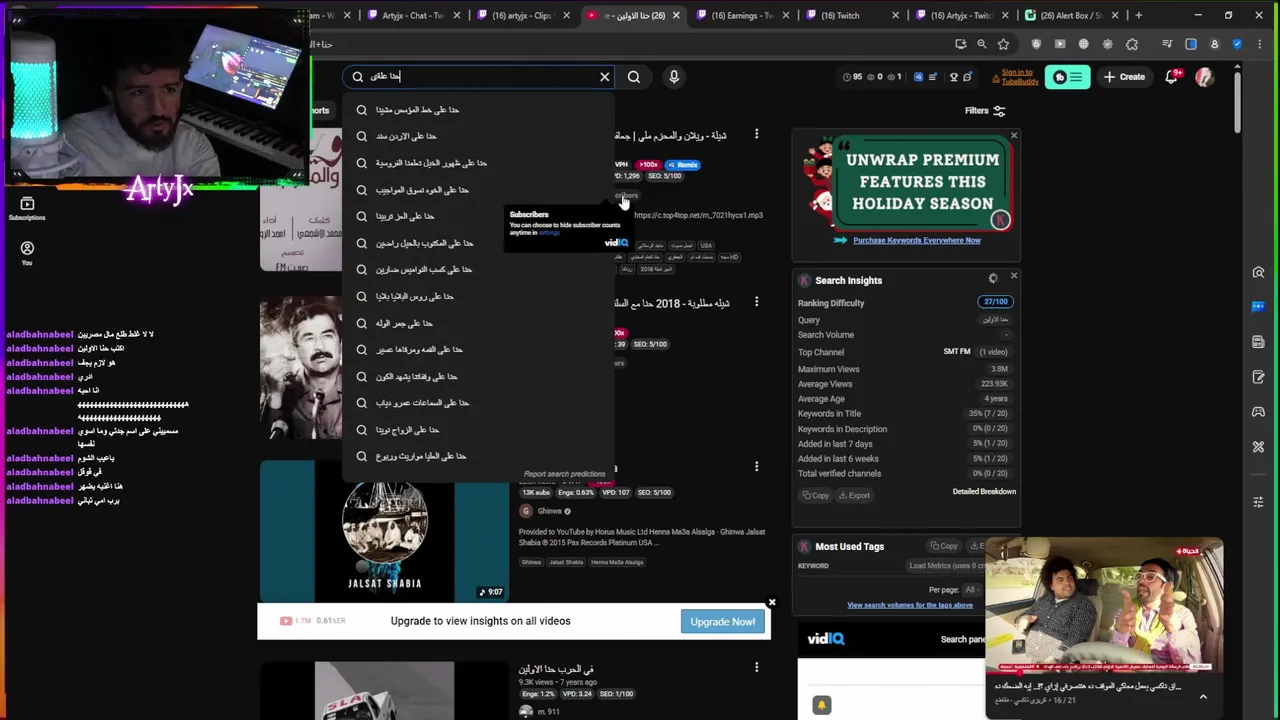This screenshot has width=1280, height=720.
Task: Open the Subscriptions sidebar item
Action: (x=27, y=209)
